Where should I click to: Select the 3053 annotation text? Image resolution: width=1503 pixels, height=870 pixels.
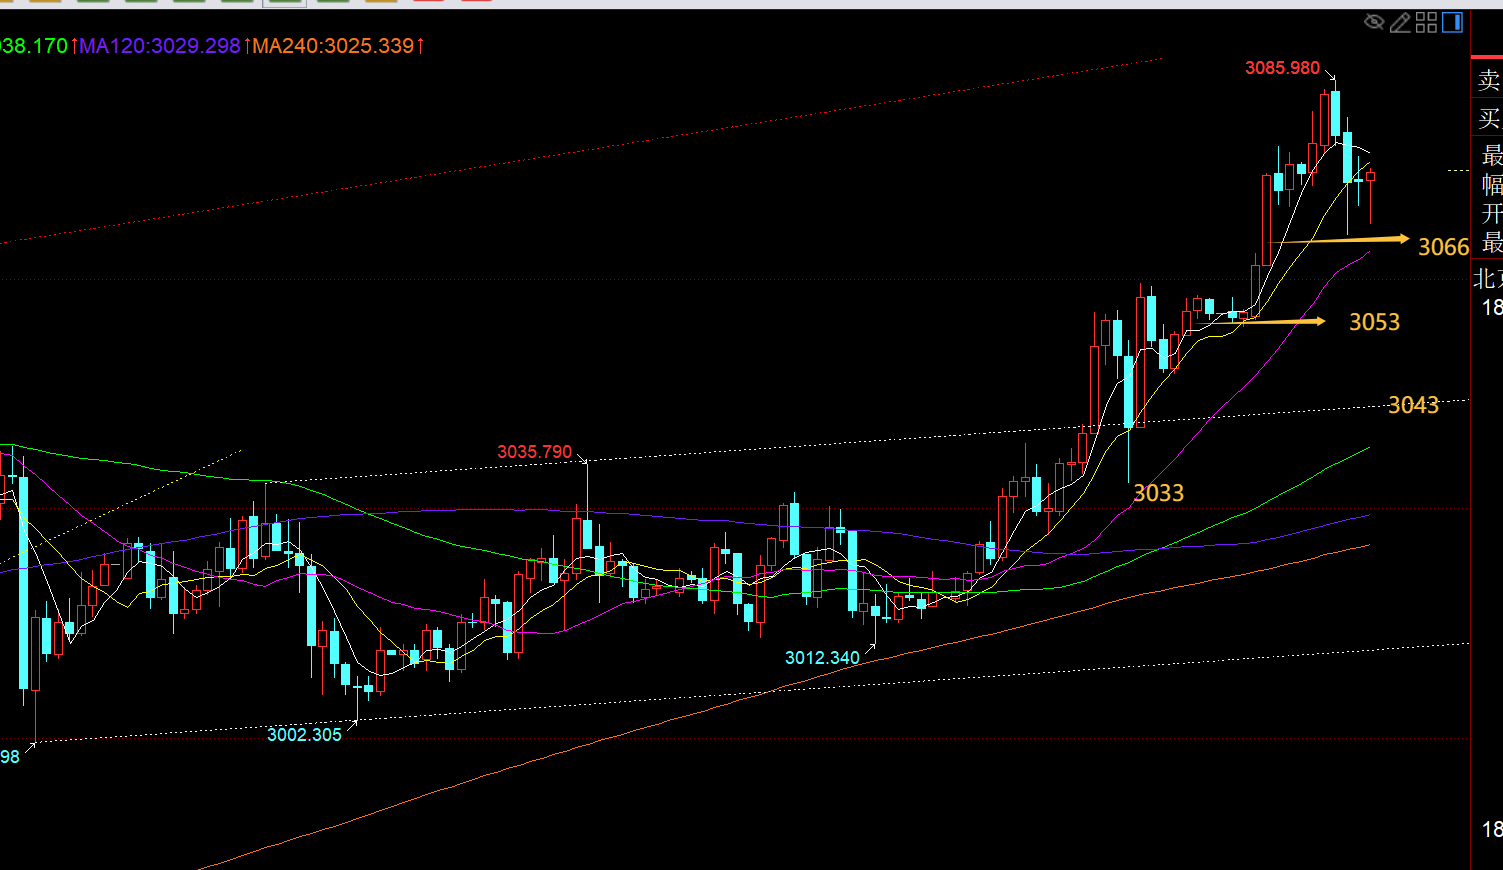pyautogui.click(x=1374, y=322)
